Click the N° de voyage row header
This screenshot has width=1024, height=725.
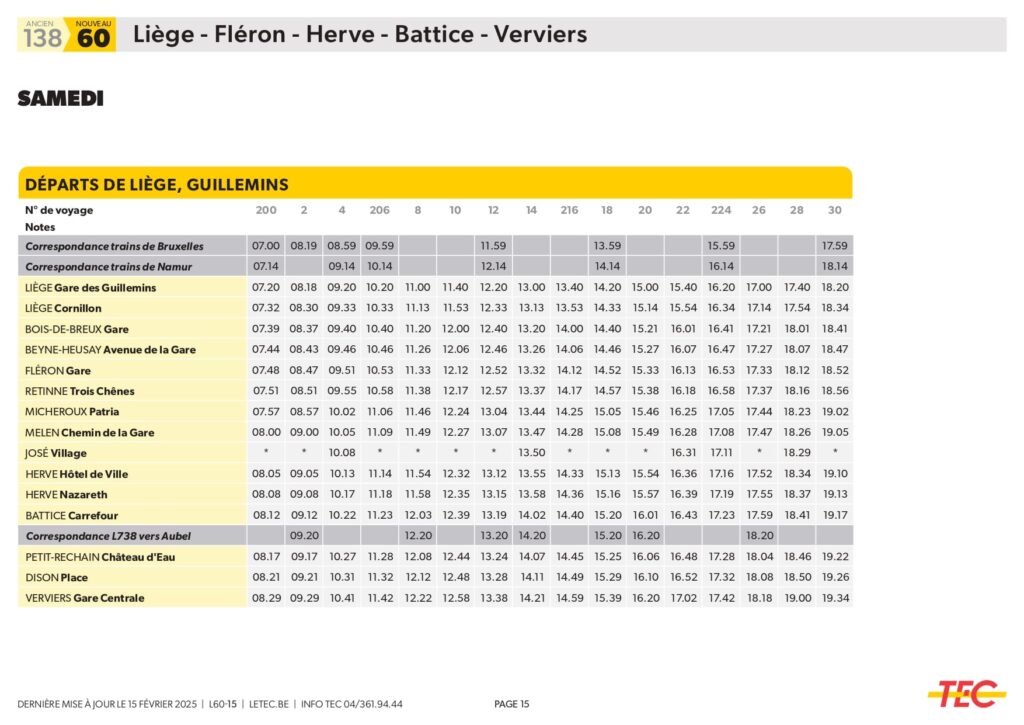pos(59,210)
